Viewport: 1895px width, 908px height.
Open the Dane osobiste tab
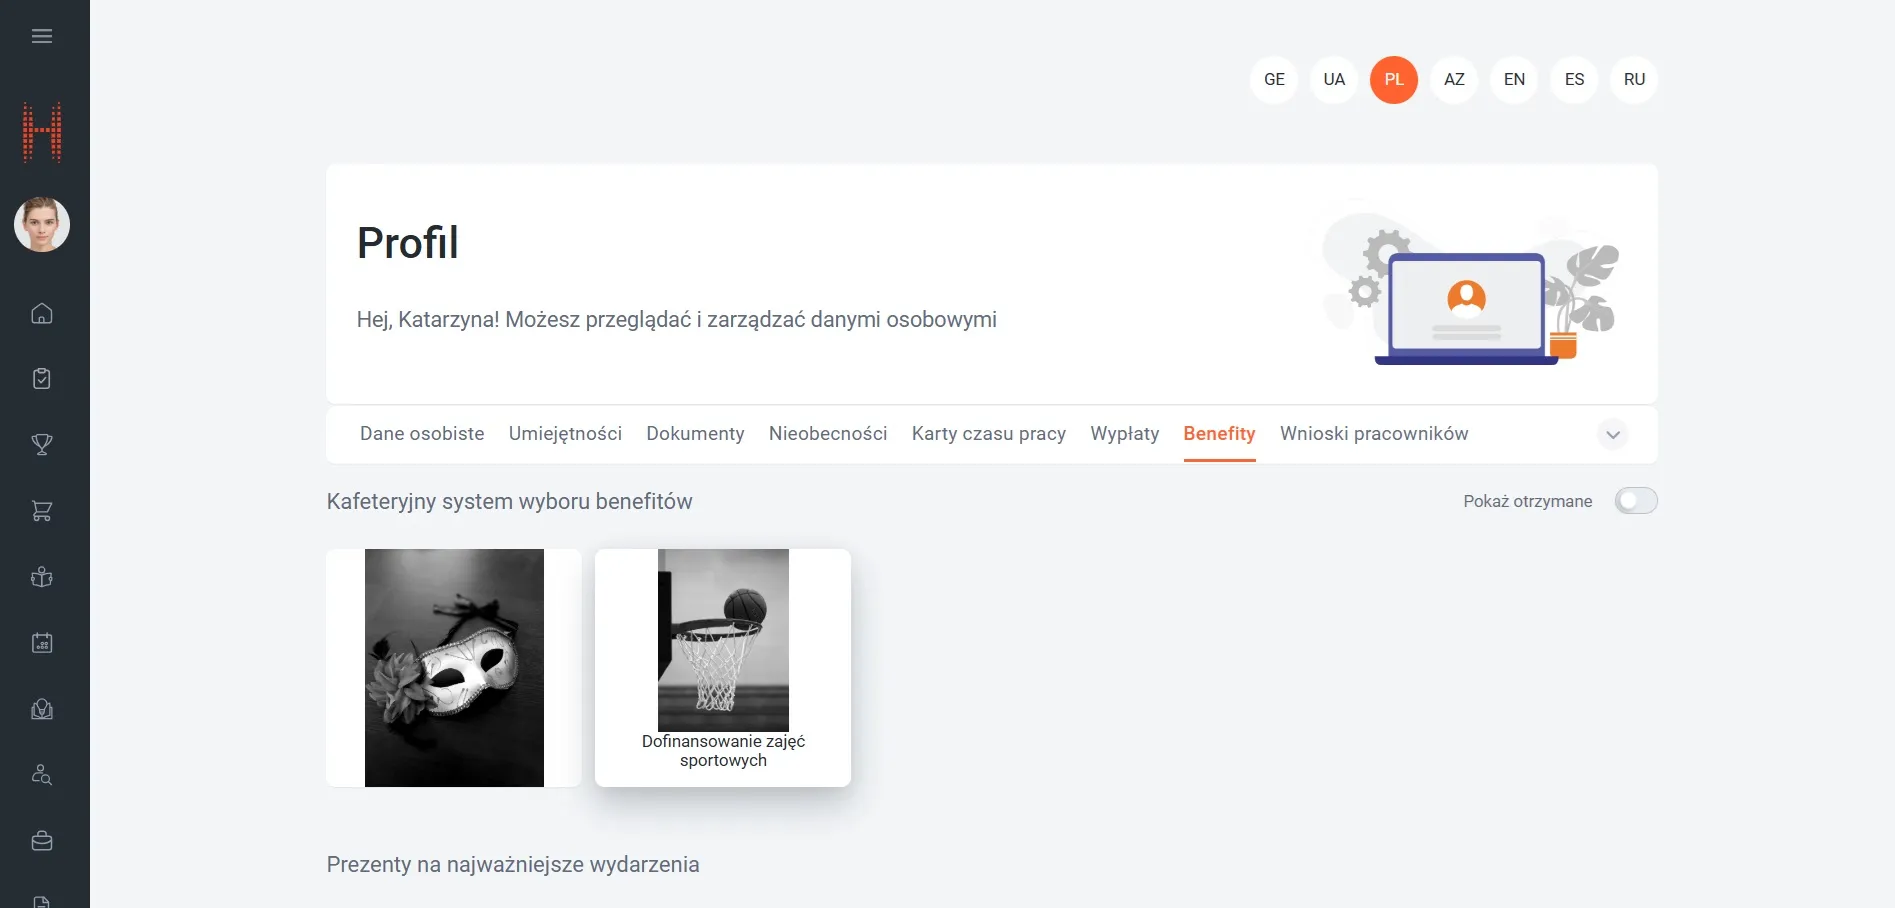tap(422, 434)
